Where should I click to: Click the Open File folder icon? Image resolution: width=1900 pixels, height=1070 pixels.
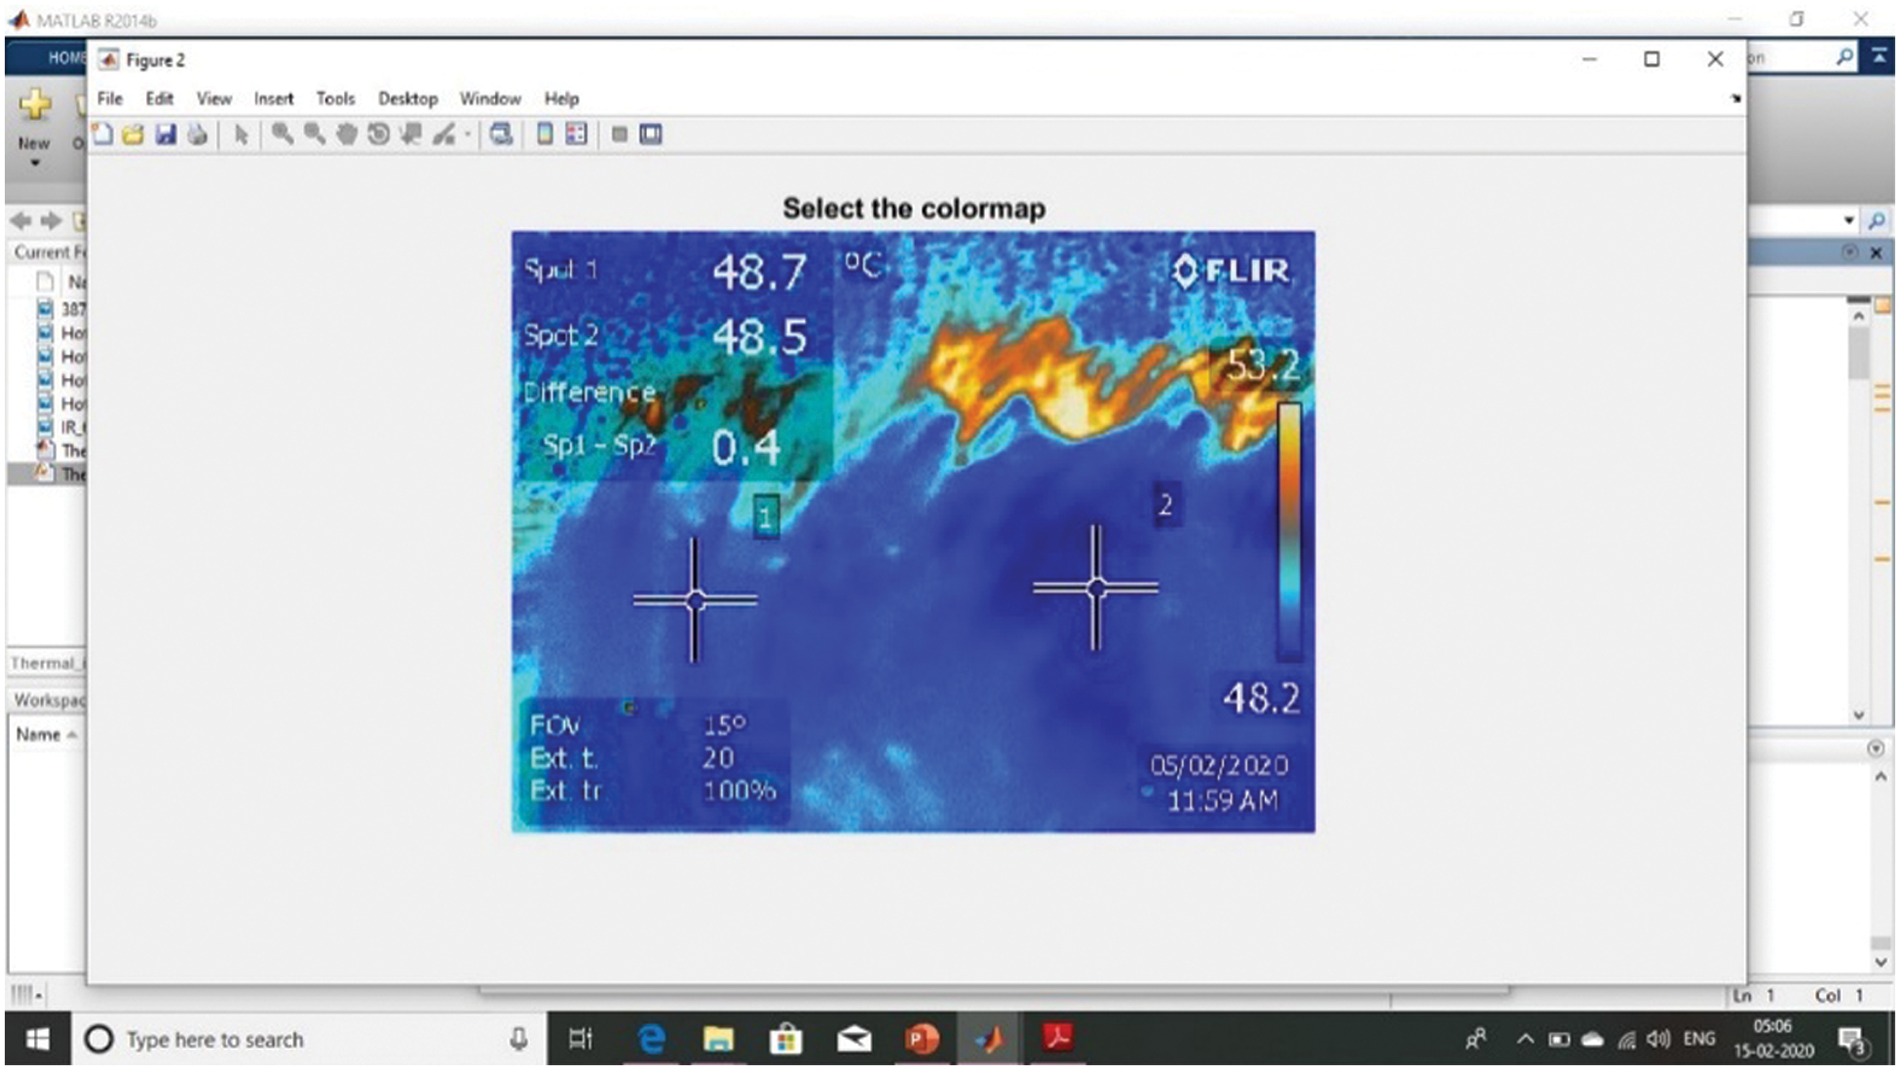pos(134,134)
